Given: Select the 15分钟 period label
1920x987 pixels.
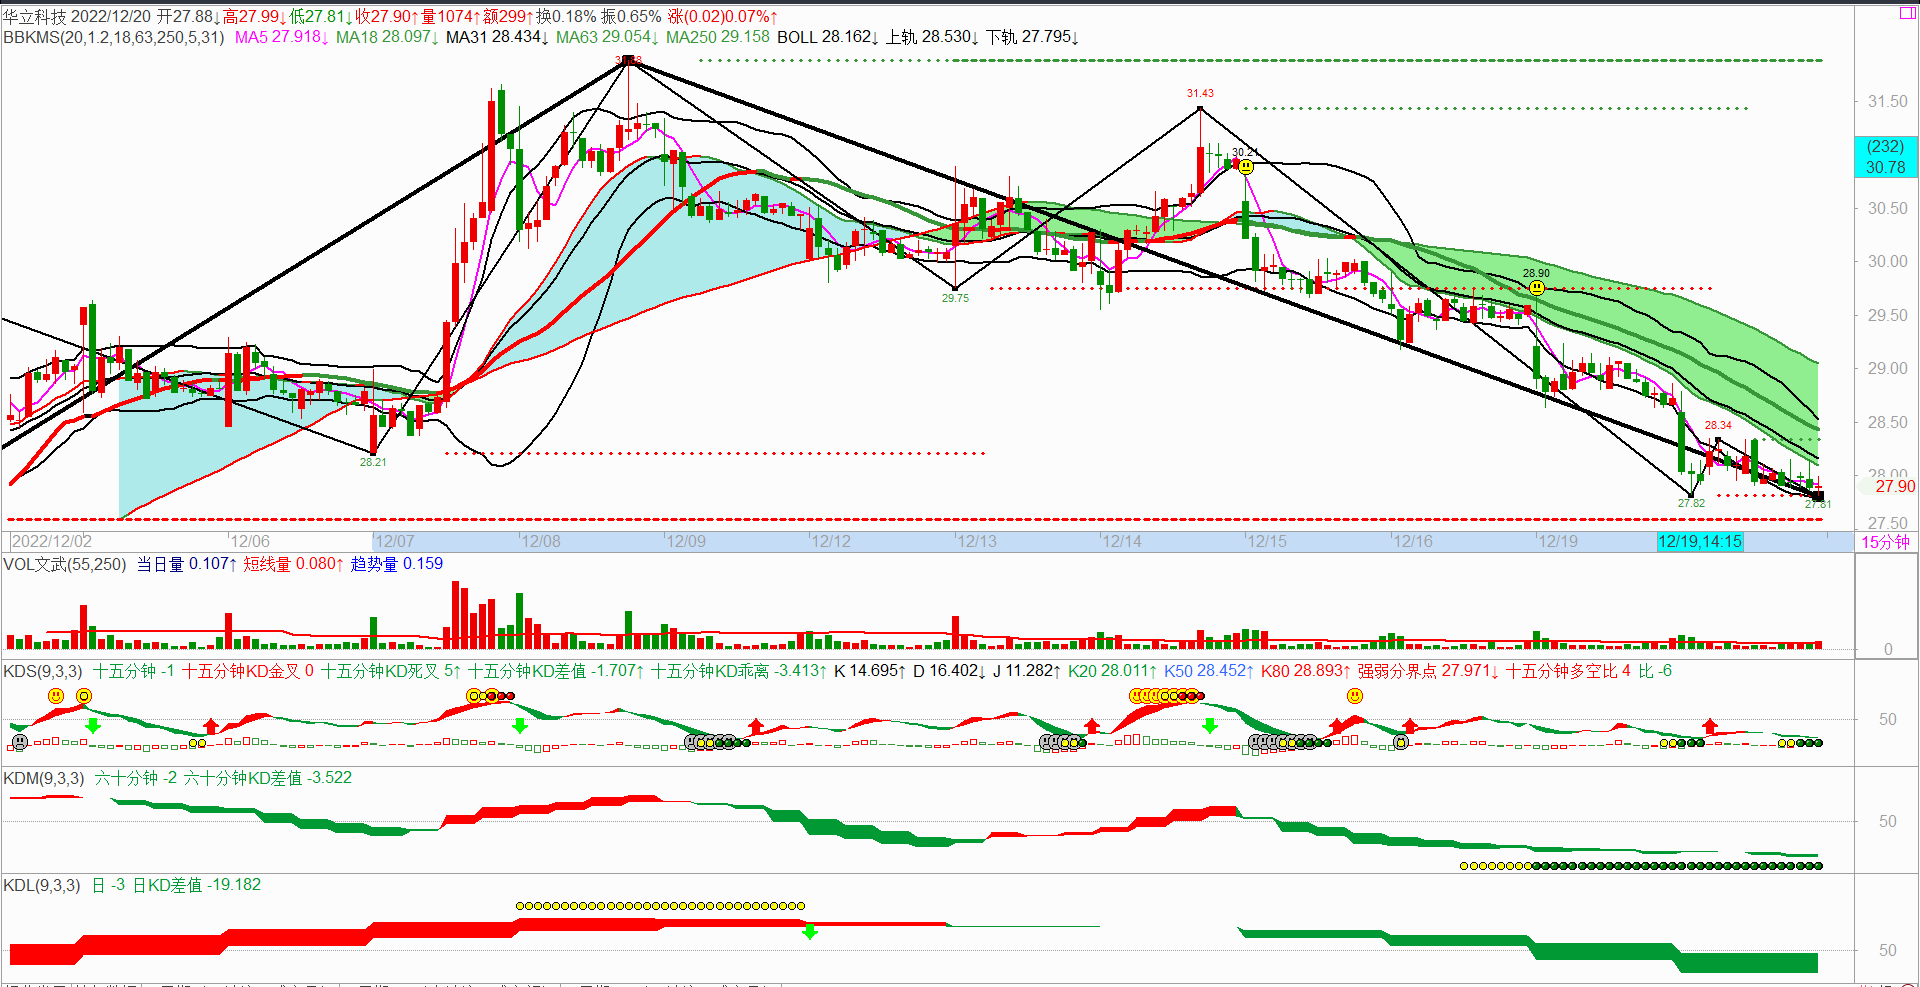Looking at the screenshot, I should pyautogui.click(x=1885, y=542).
